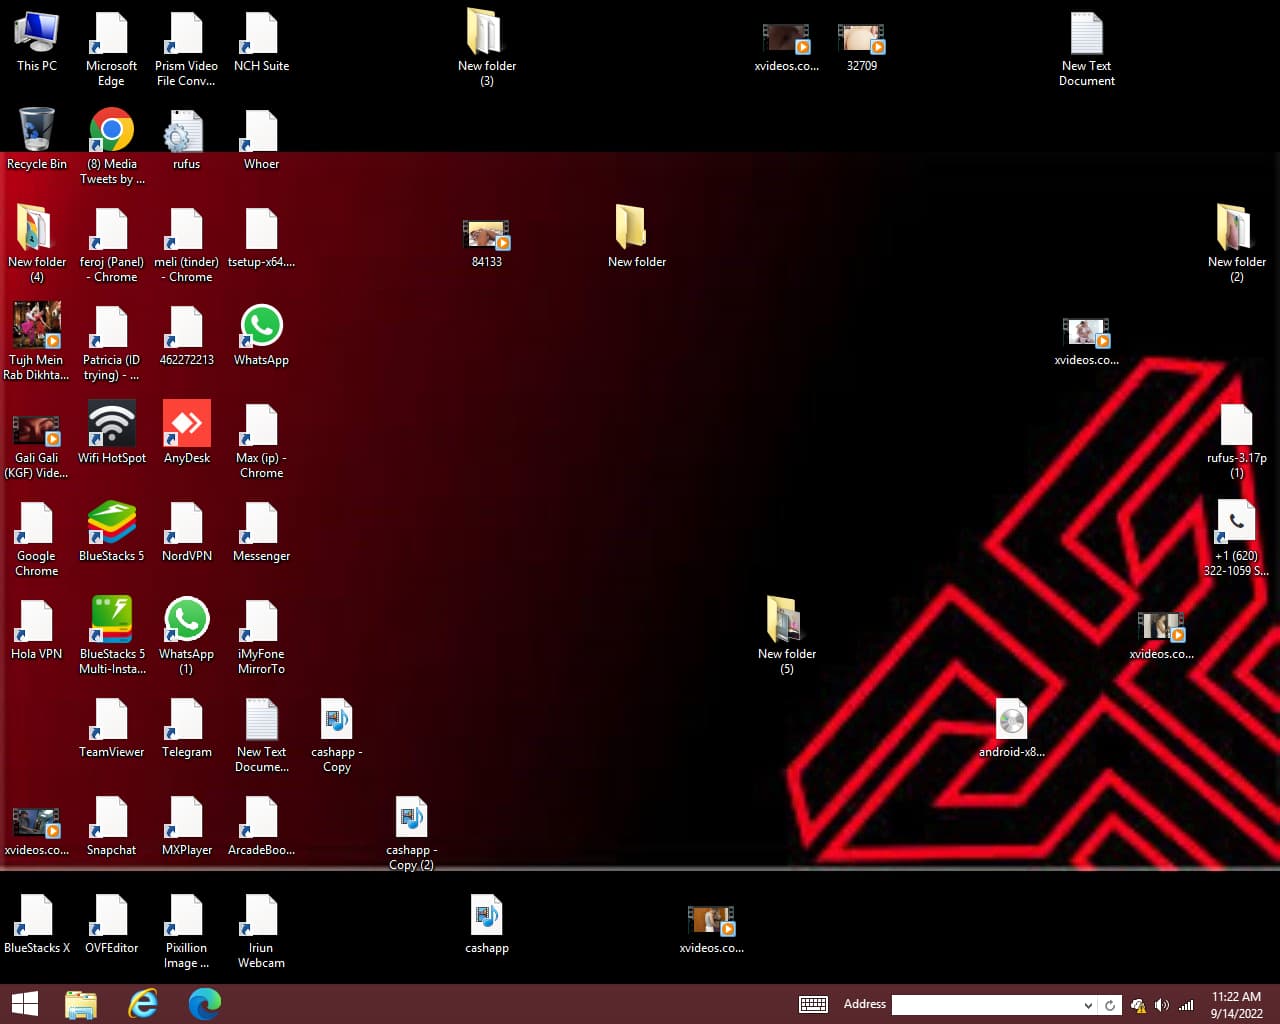This screenshot has height=1024, width=1280.
Task: Select the New Text Document at top right
Action: pos(1087,49)
